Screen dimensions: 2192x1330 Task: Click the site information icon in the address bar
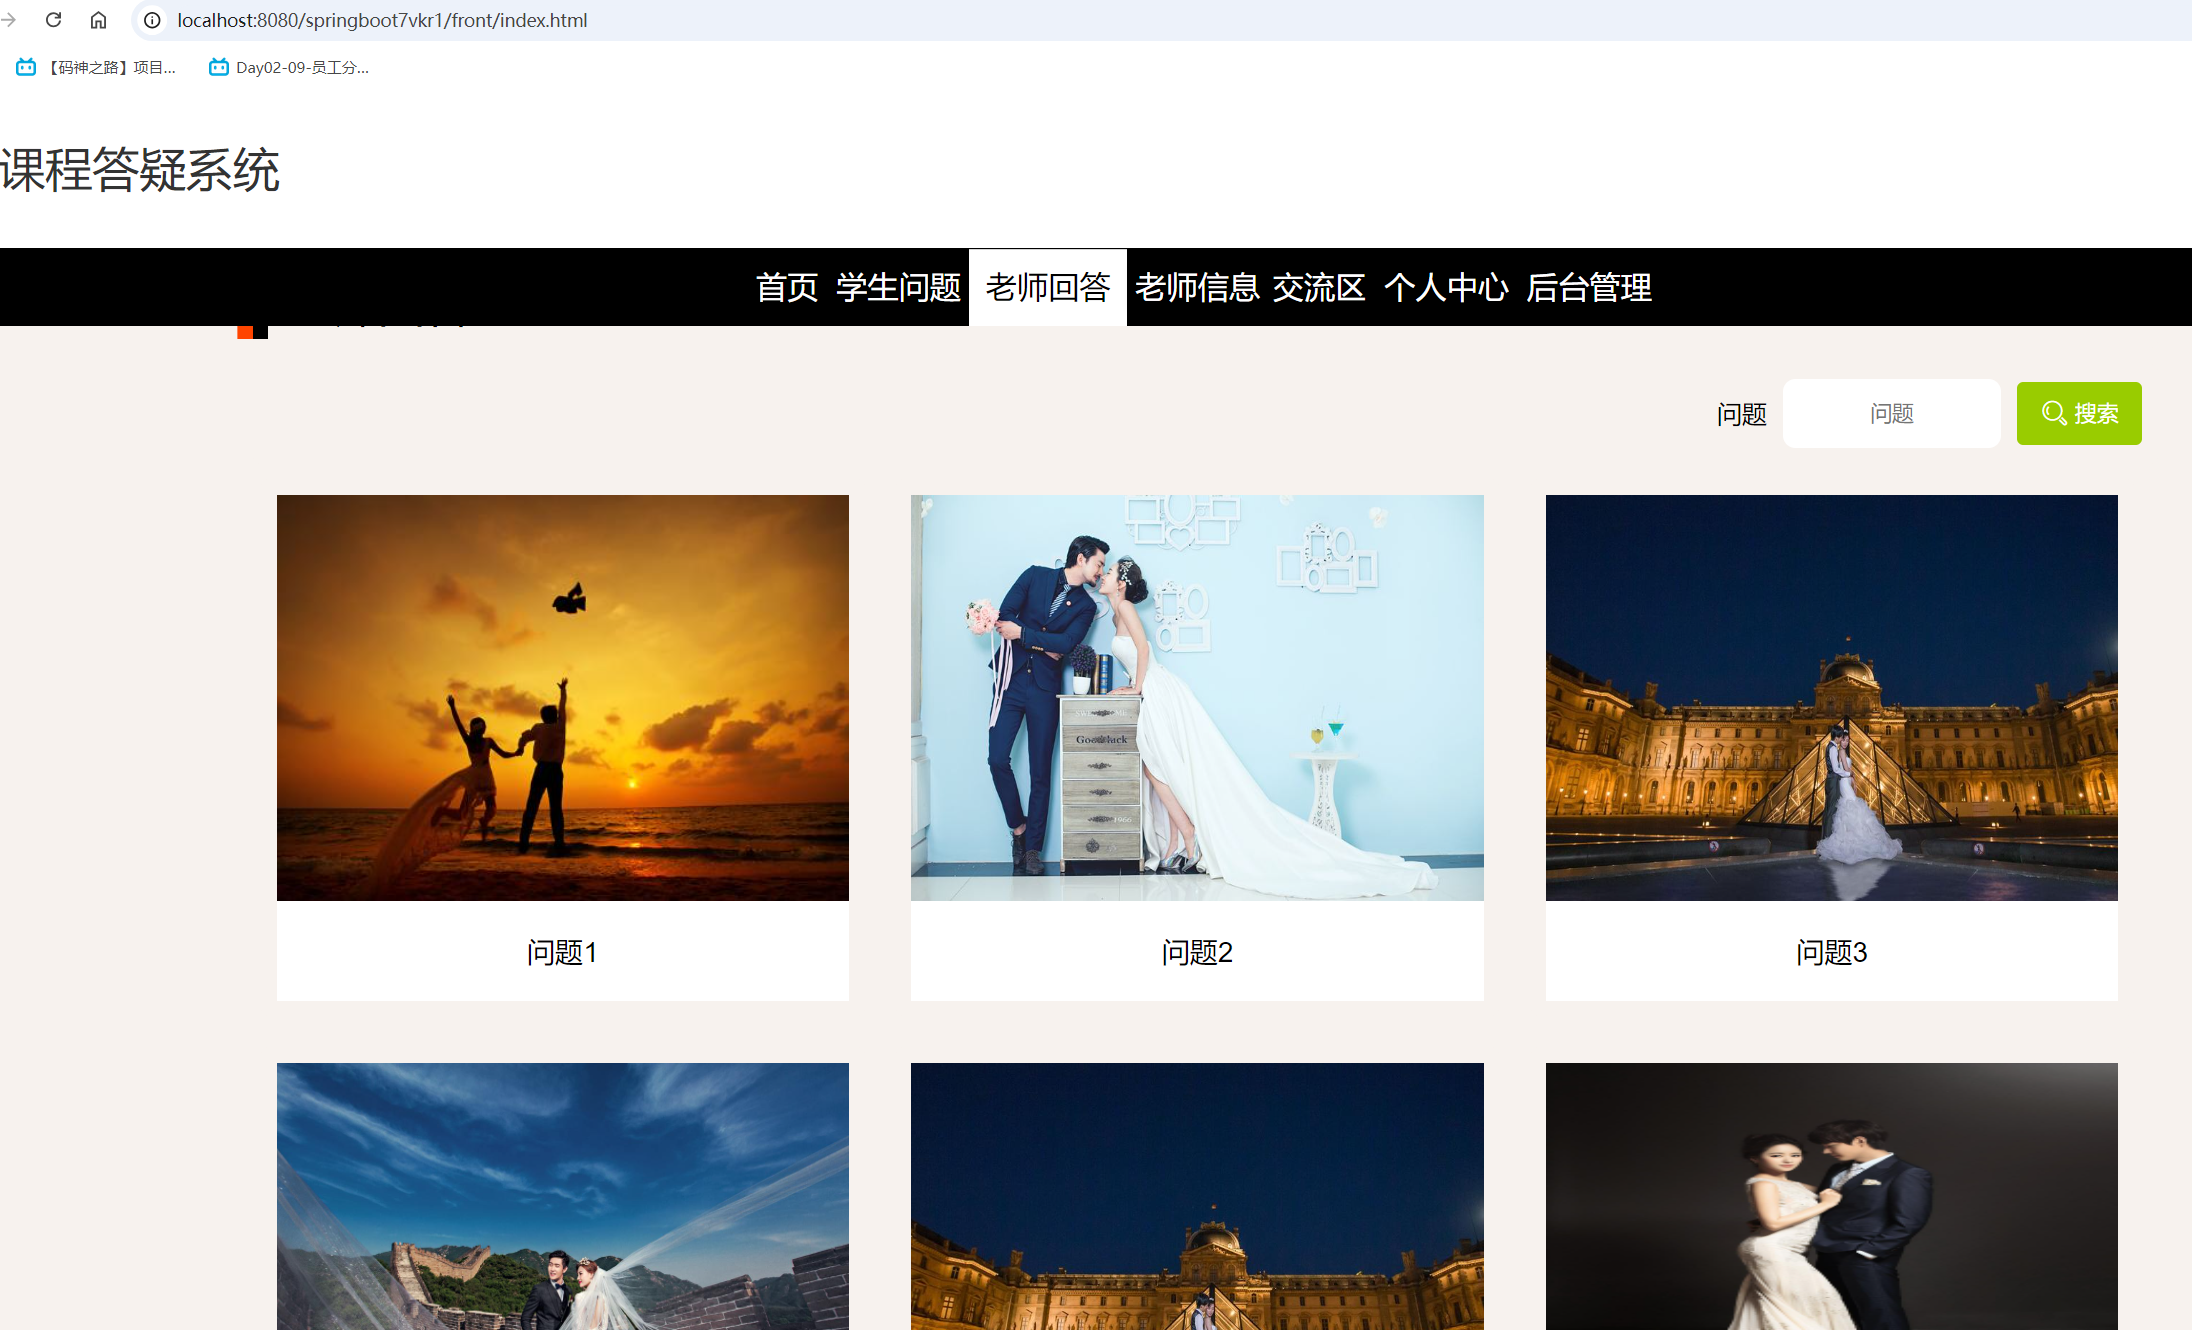(x=151, y=19)
